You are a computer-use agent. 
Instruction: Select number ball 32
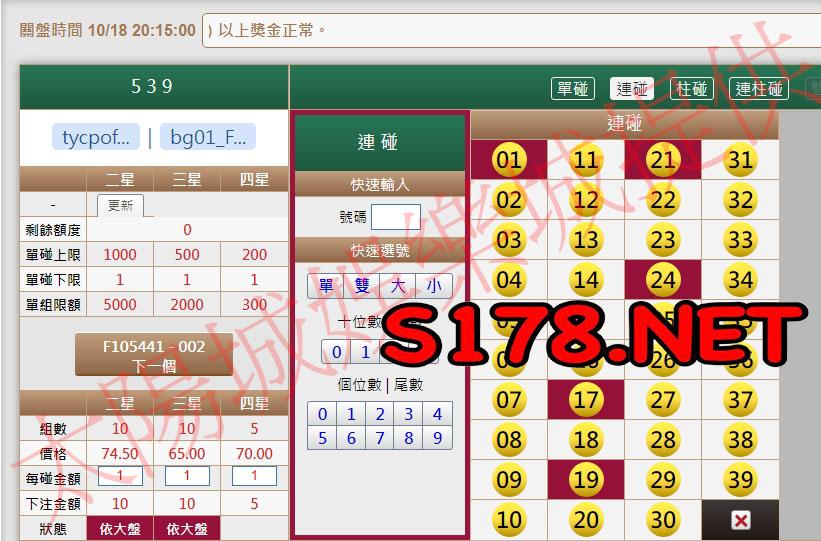pyautogui.click(x=740, y=200)
